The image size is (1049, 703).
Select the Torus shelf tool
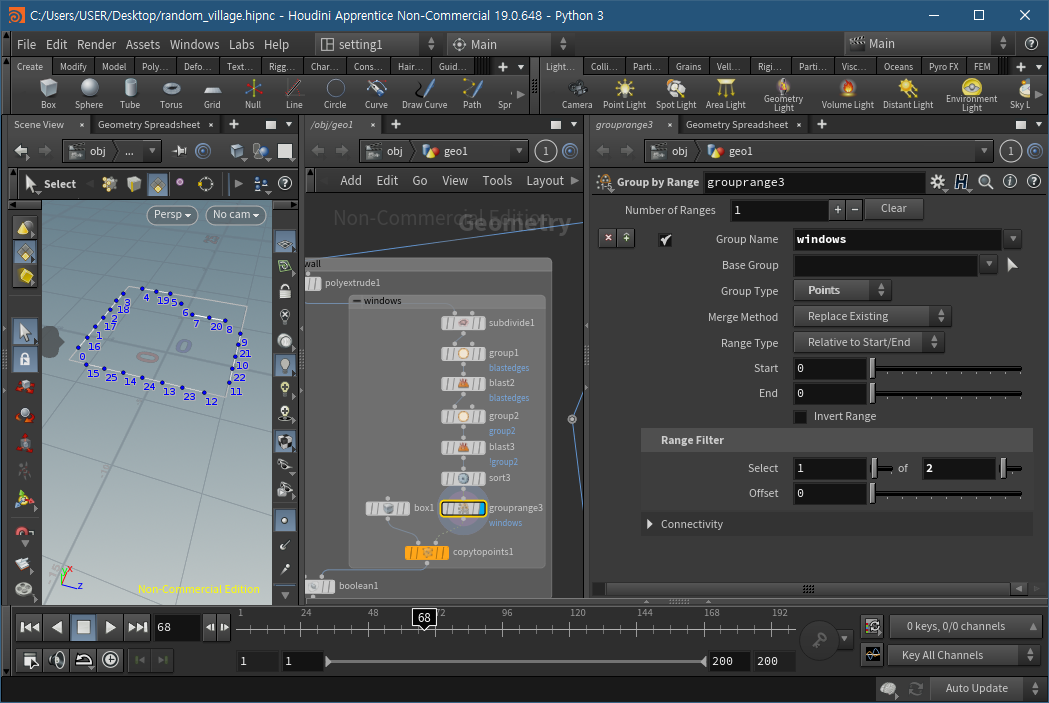[x=171, y=93]
